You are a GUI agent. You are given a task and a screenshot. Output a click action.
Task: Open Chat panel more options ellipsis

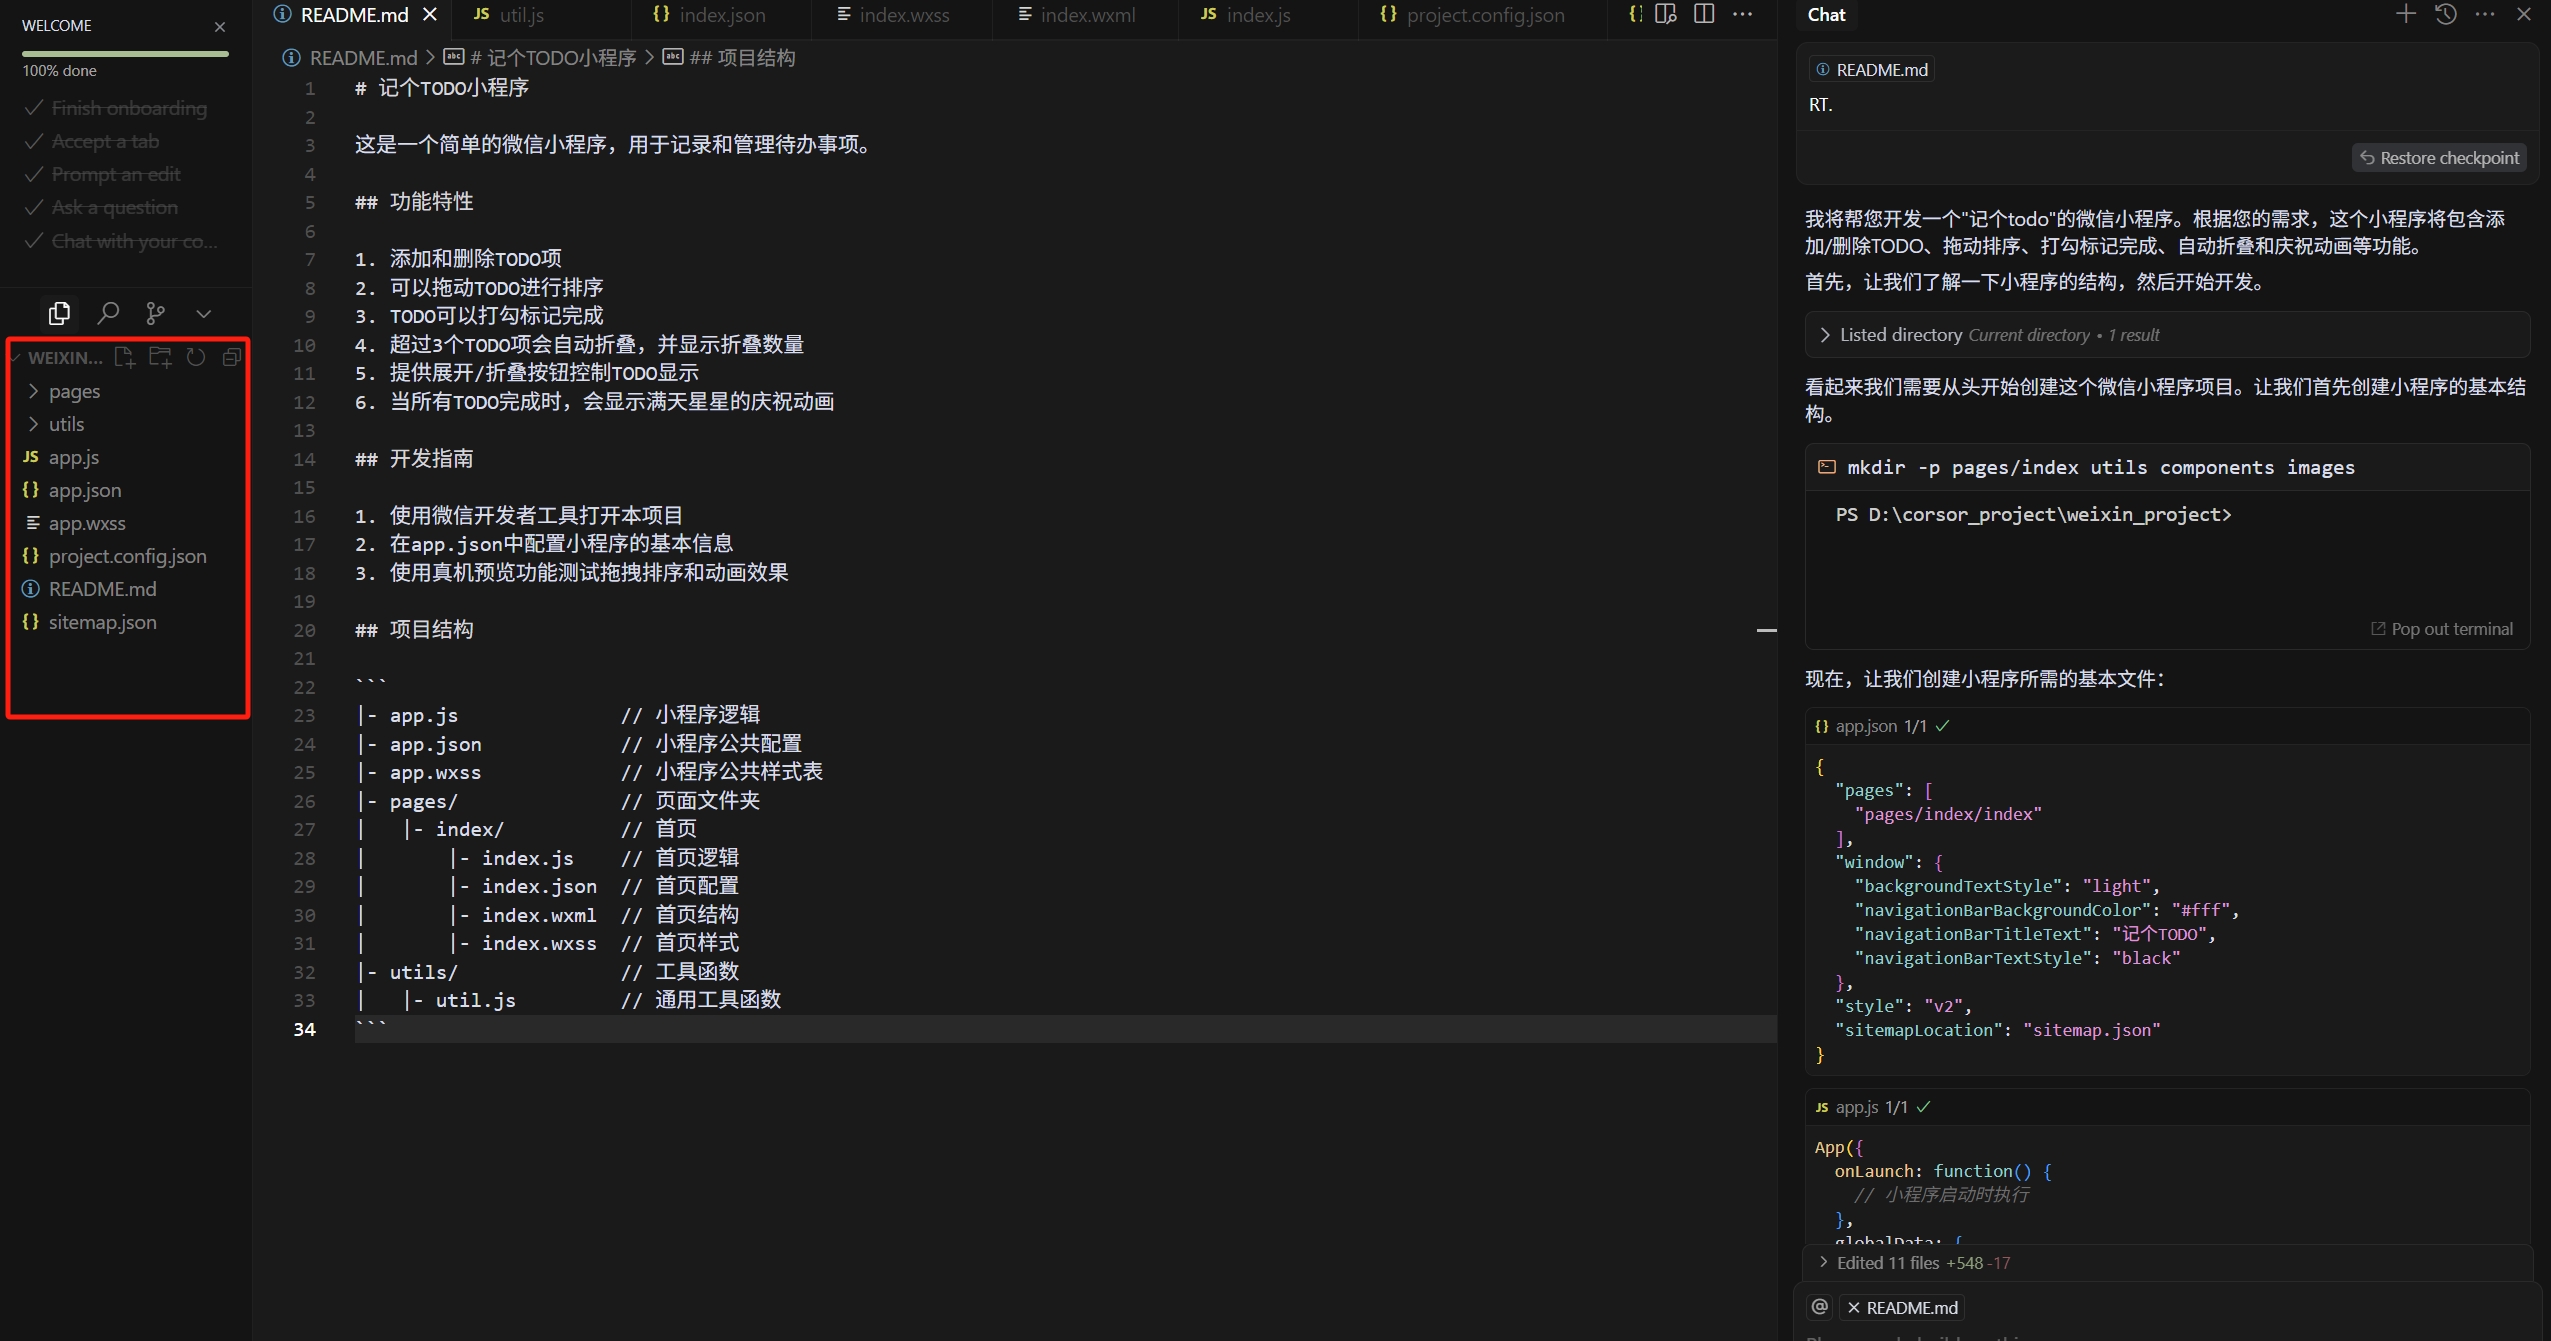click(x=2485, y=14)
